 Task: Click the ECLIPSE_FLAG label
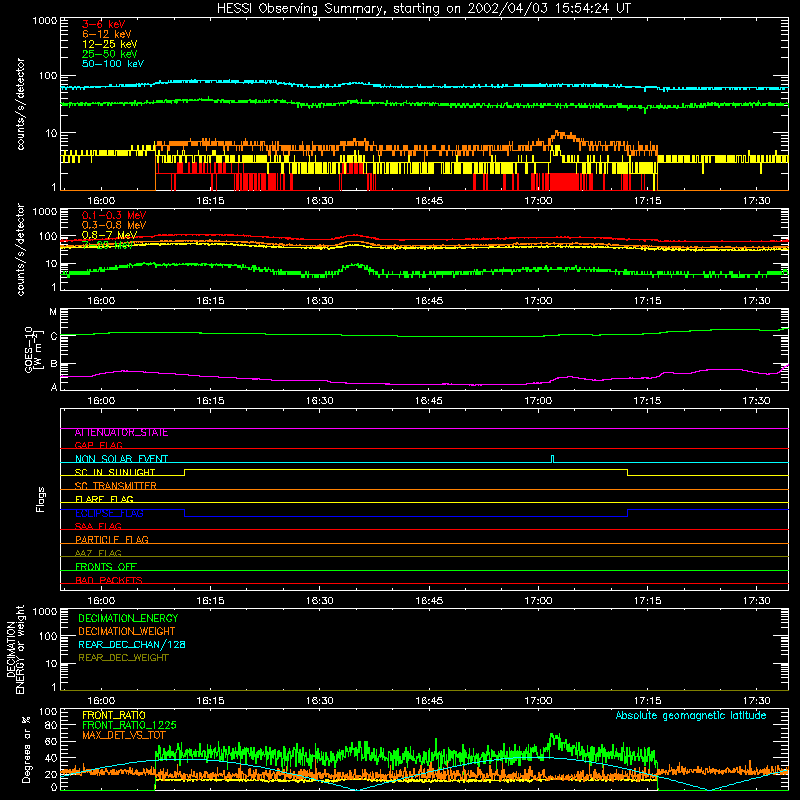coord(109,513)
